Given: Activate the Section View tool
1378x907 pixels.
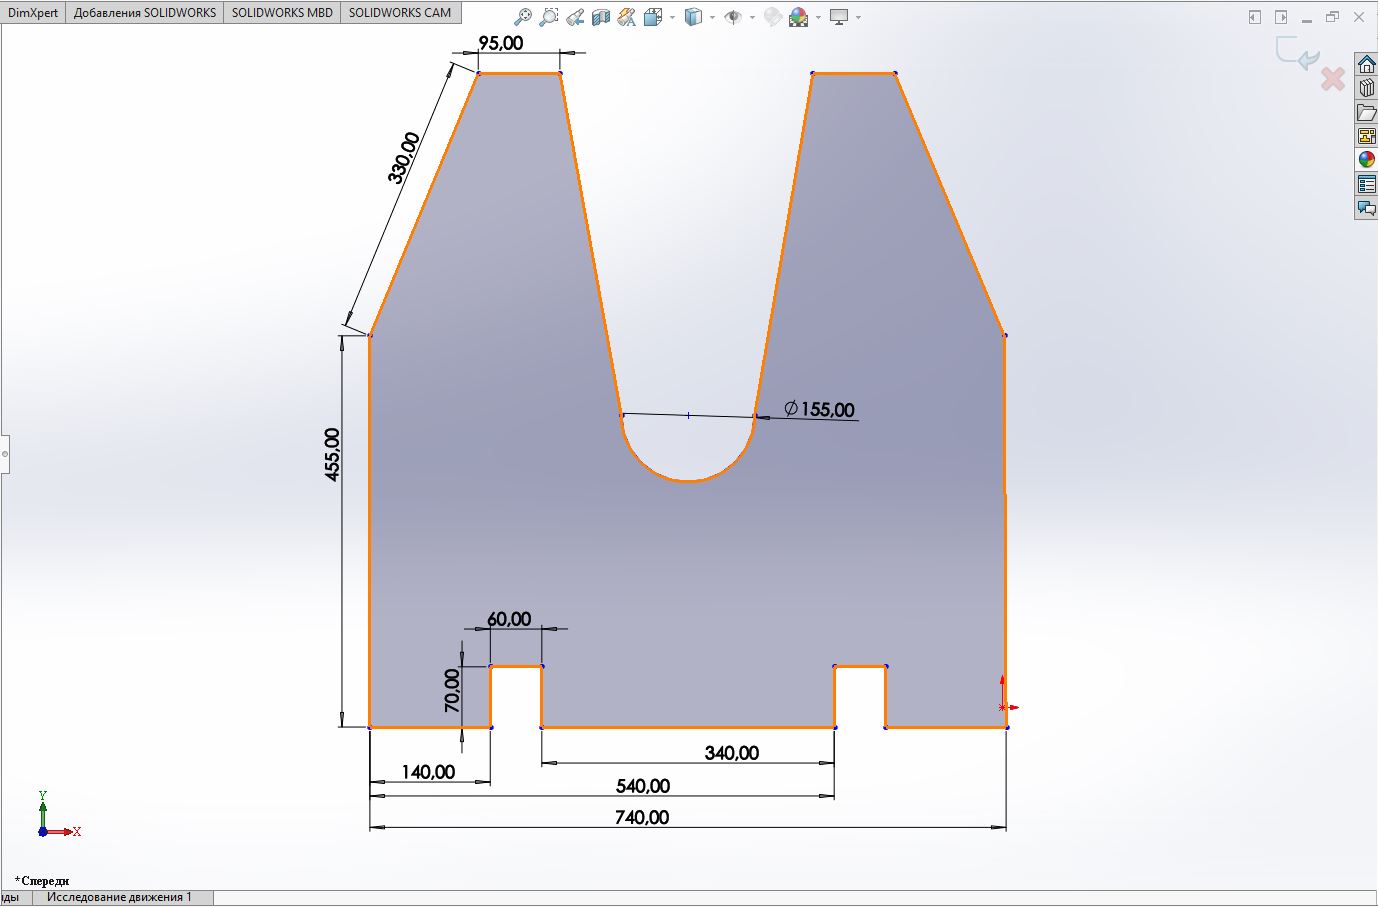Looking at the screenshot, I should coord(600,17).
